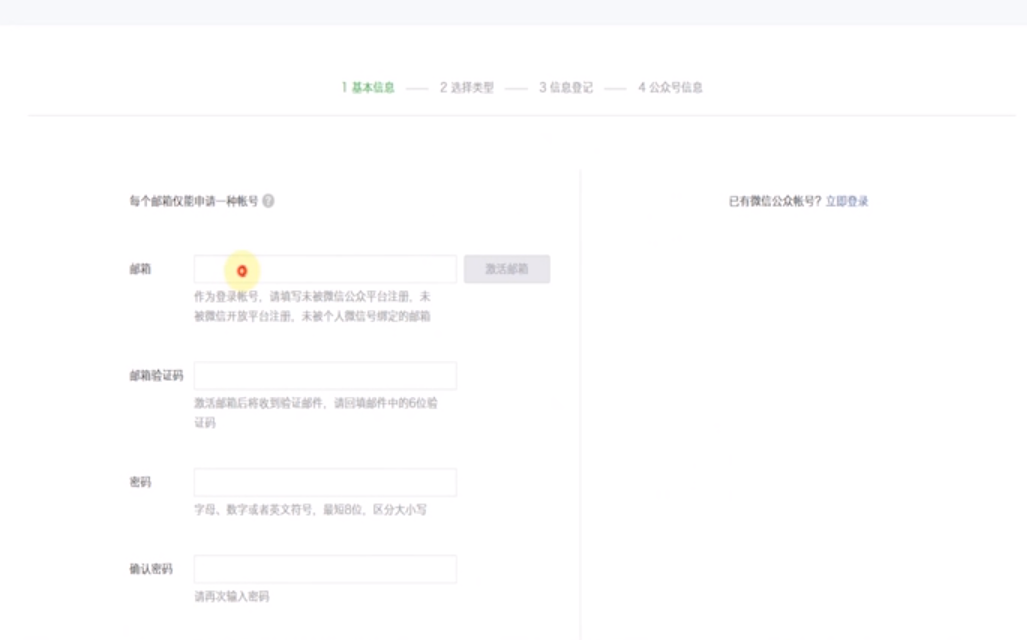Go to step 2 选择类型
Screen dimensions: 1027x640
pos(467,88)
